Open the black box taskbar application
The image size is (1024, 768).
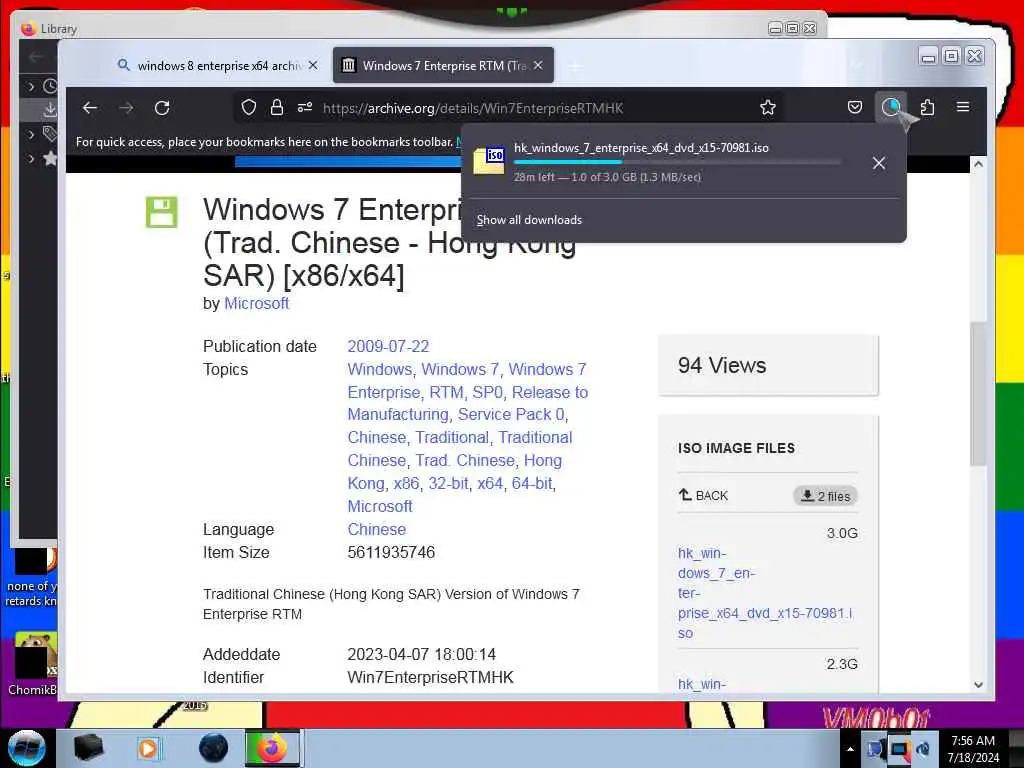tap(88, 748)
